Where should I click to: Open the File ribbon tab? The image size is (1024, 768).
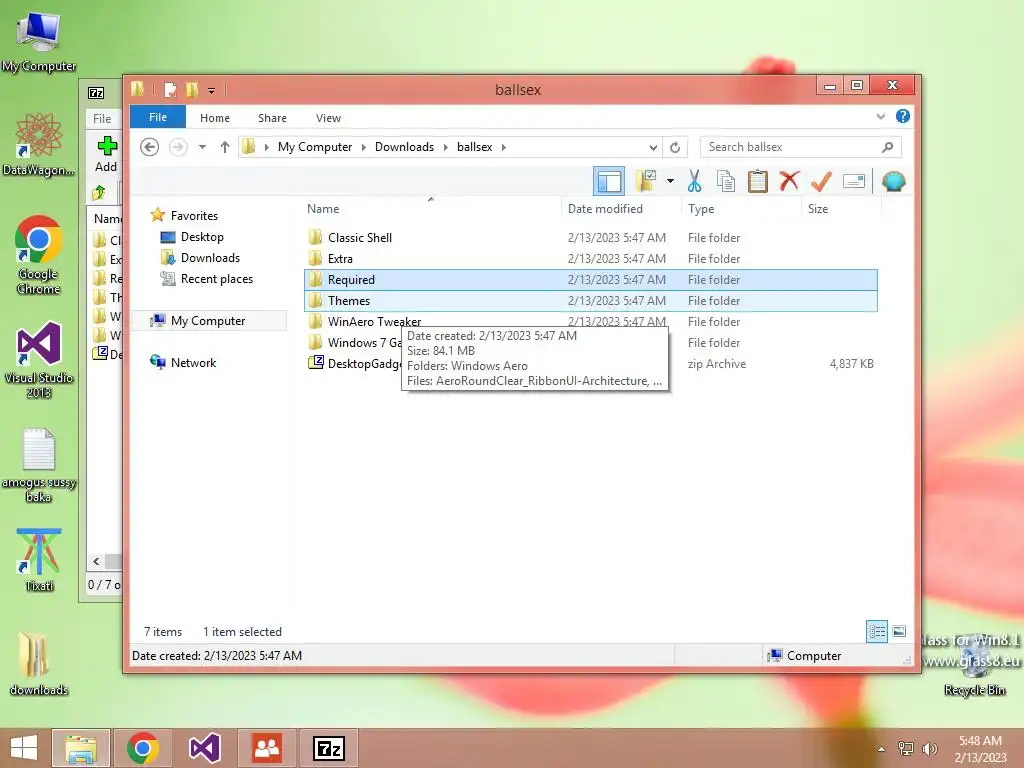pyautogui.click(x=158, y=117)
